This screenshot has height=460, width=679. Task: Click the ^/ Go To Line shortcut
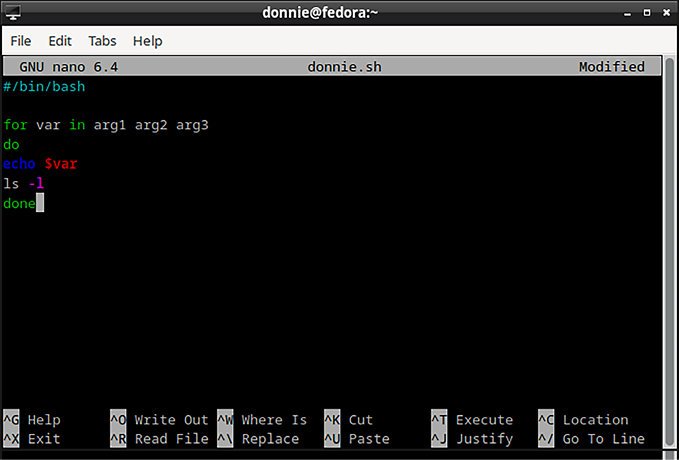[x=592, y=439]
